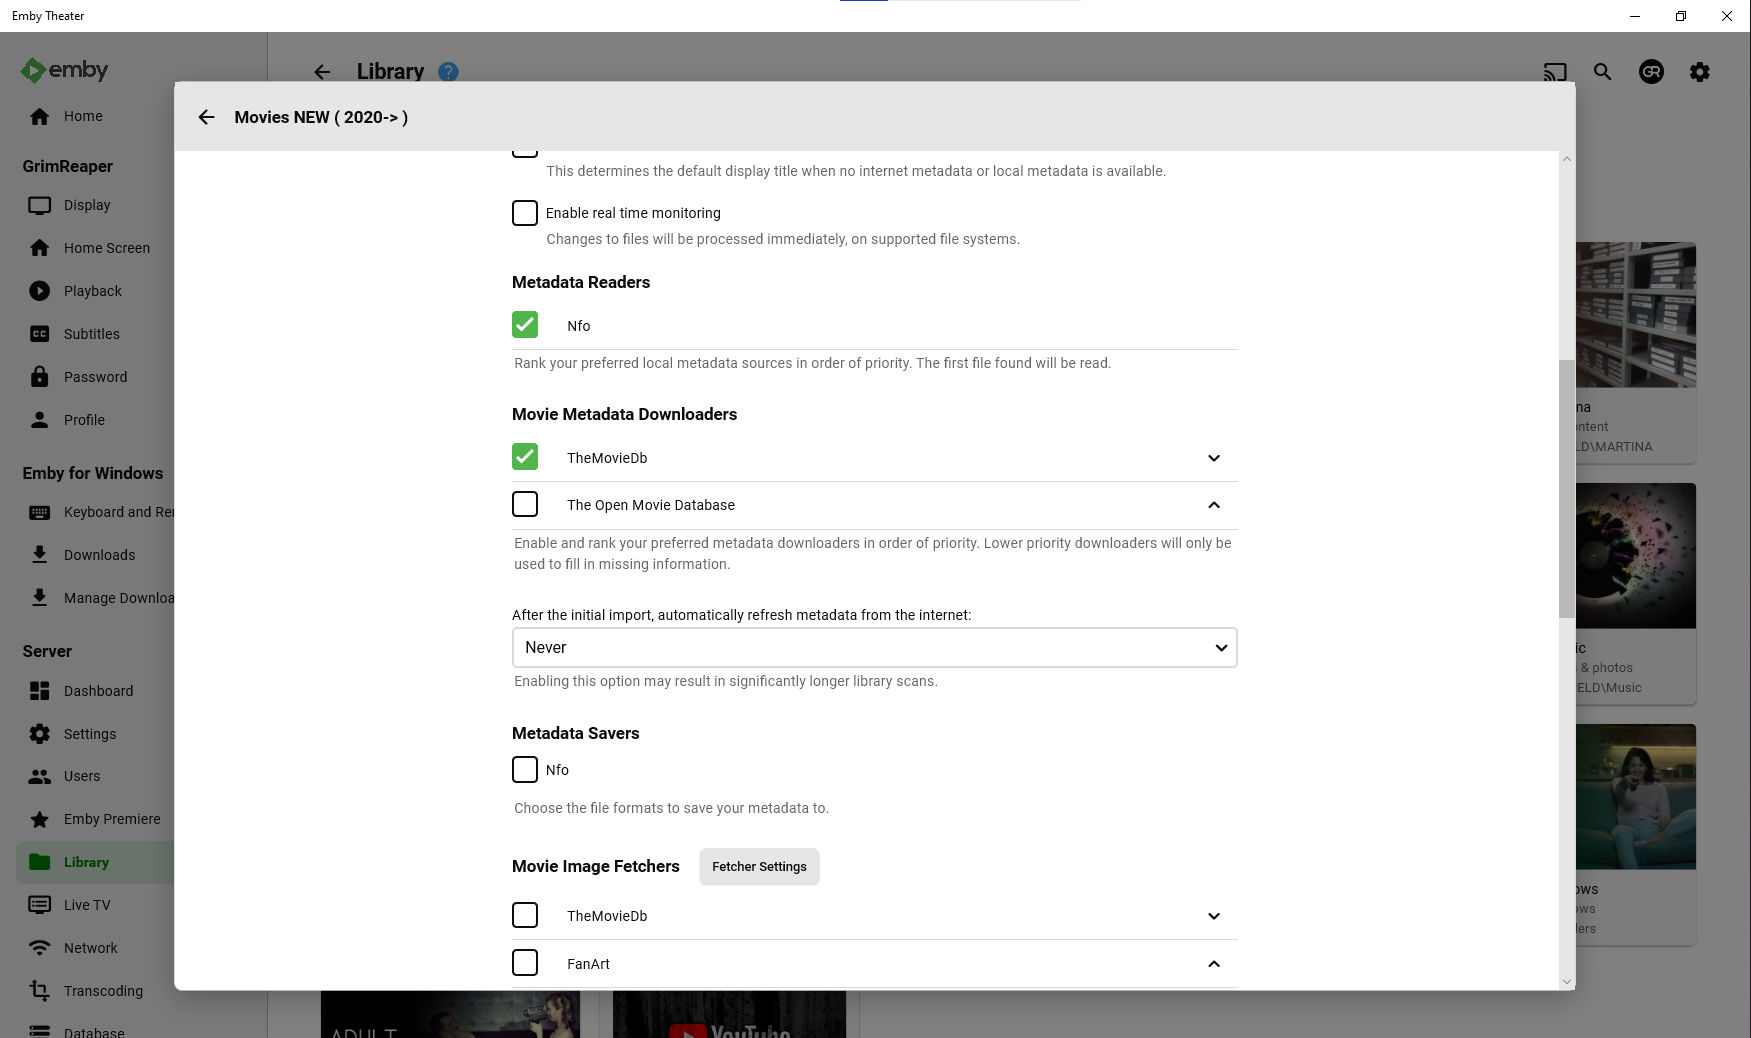Click the dialog vertical scrollbar thumb
Viewport: 1751px width, 1038px height.
1567,489
